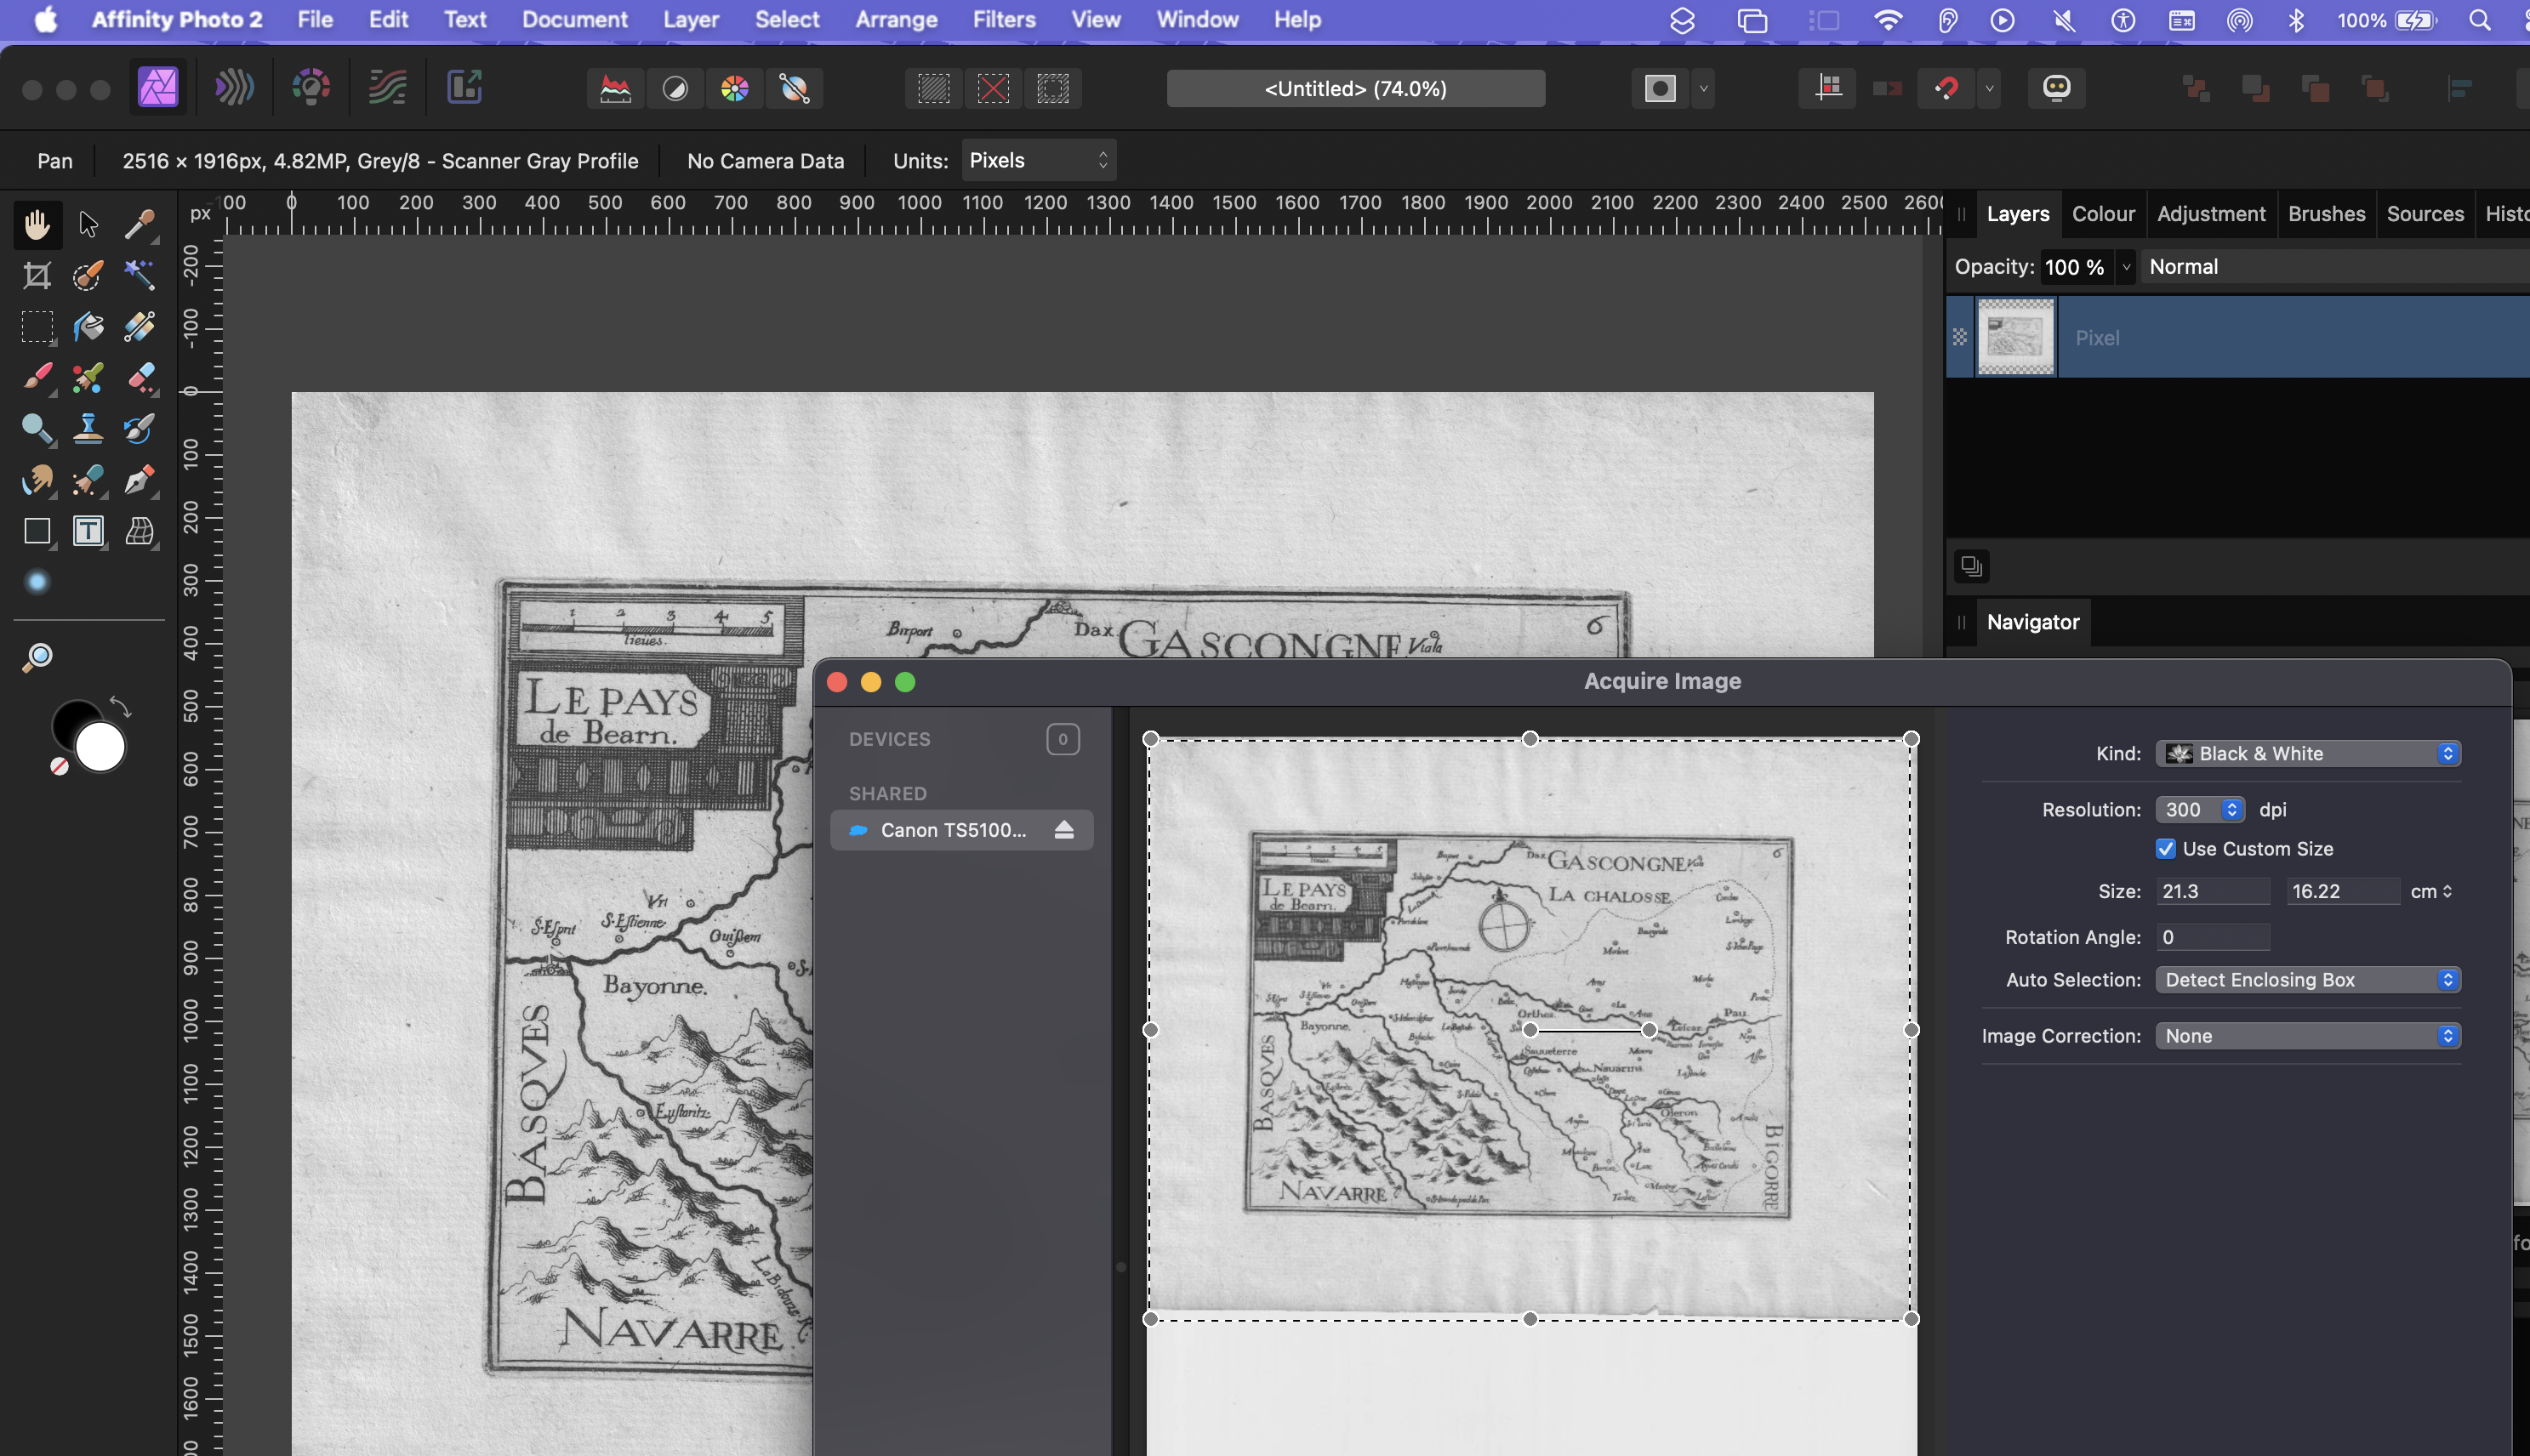Viewport: 2530px width, 1456px height.
Task: Apply Auto Contrast from toolbar
Action: click(x=675, y=89)
